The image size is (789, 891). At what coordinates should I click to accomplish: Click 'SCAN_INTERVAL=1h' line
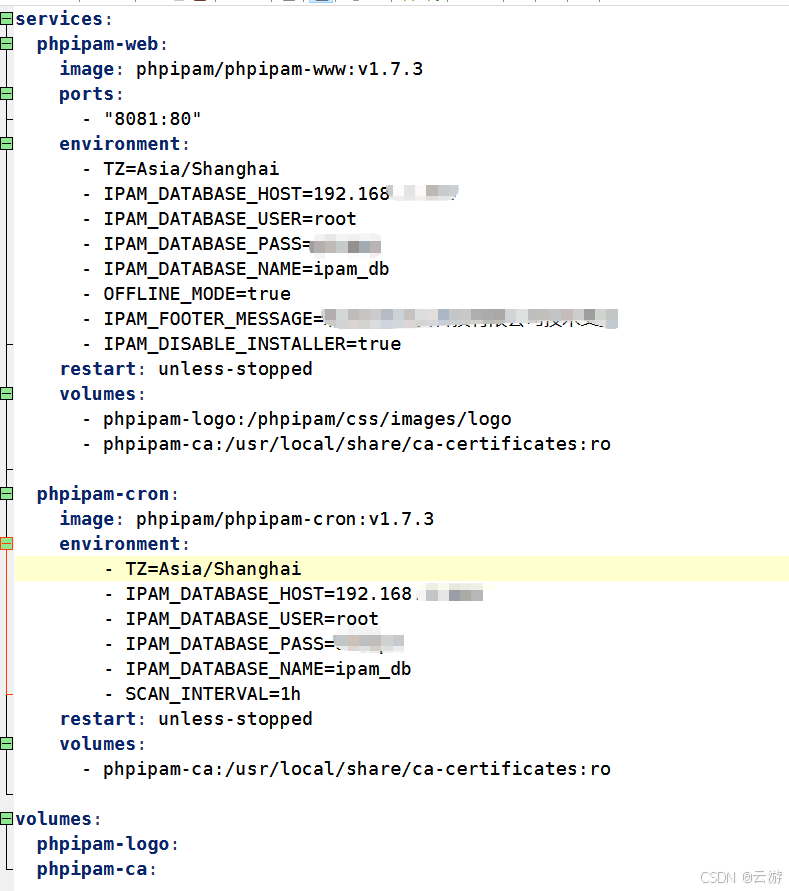pyautogui.click(x=213, y=694)
